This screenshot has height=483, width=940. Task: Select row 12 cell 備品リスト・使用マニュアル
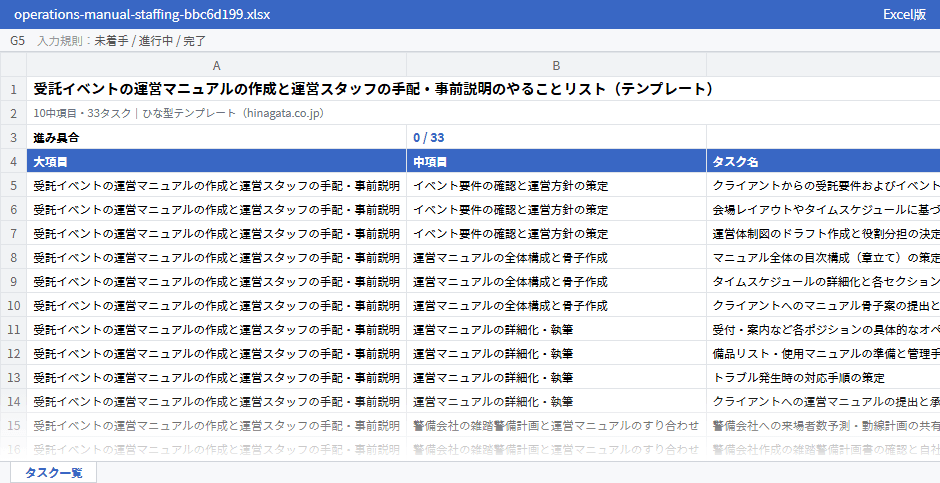(x=823, y=353)
